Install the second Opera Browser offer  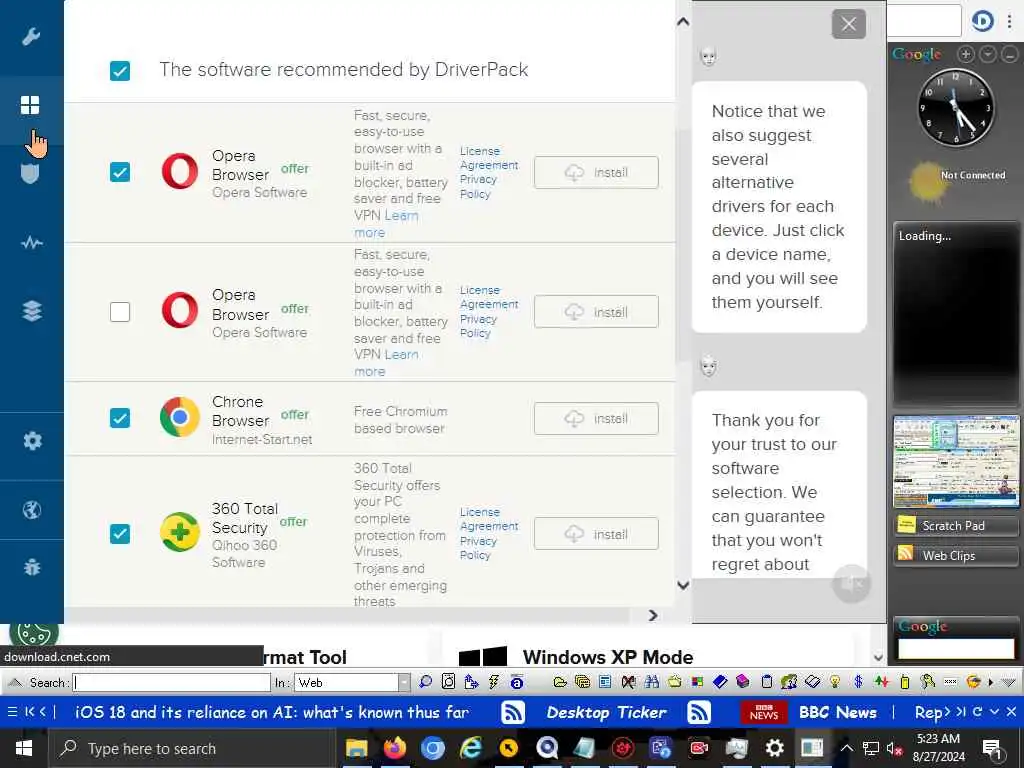click(x=596, y=312)
